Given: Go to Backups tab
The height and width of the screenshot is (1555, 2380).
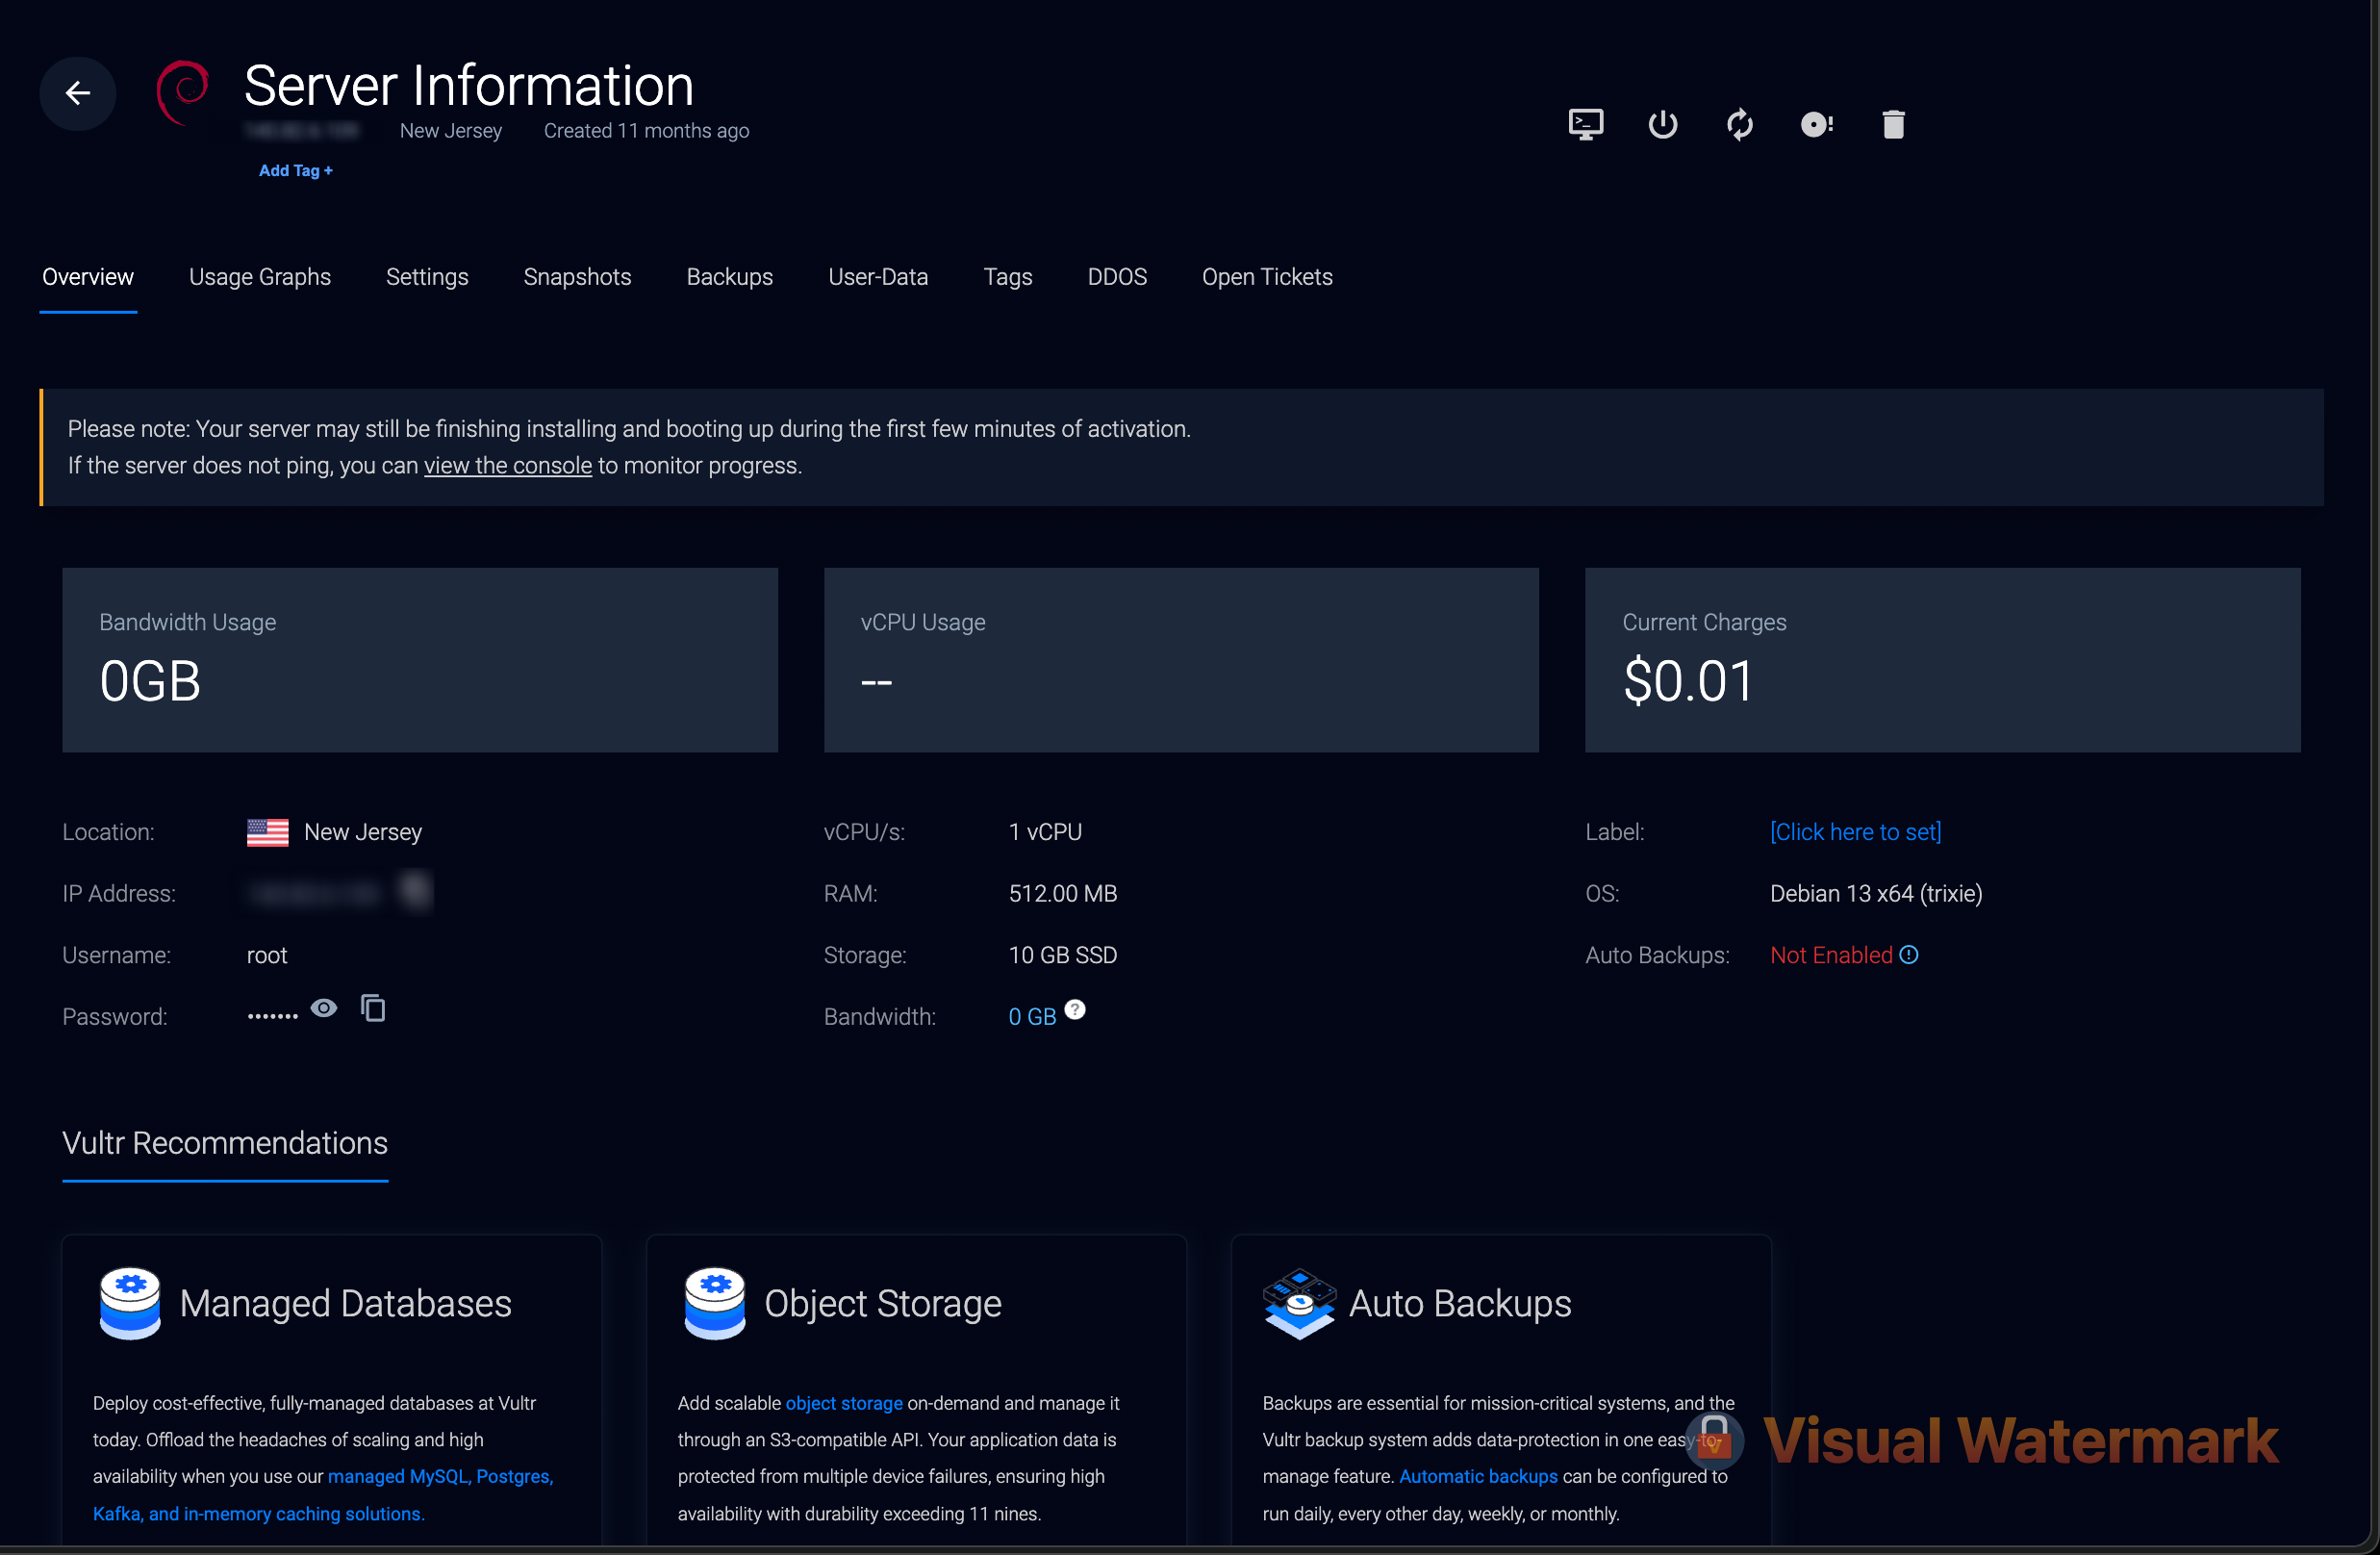Looking at the screenshot, I should pos(729,277).
